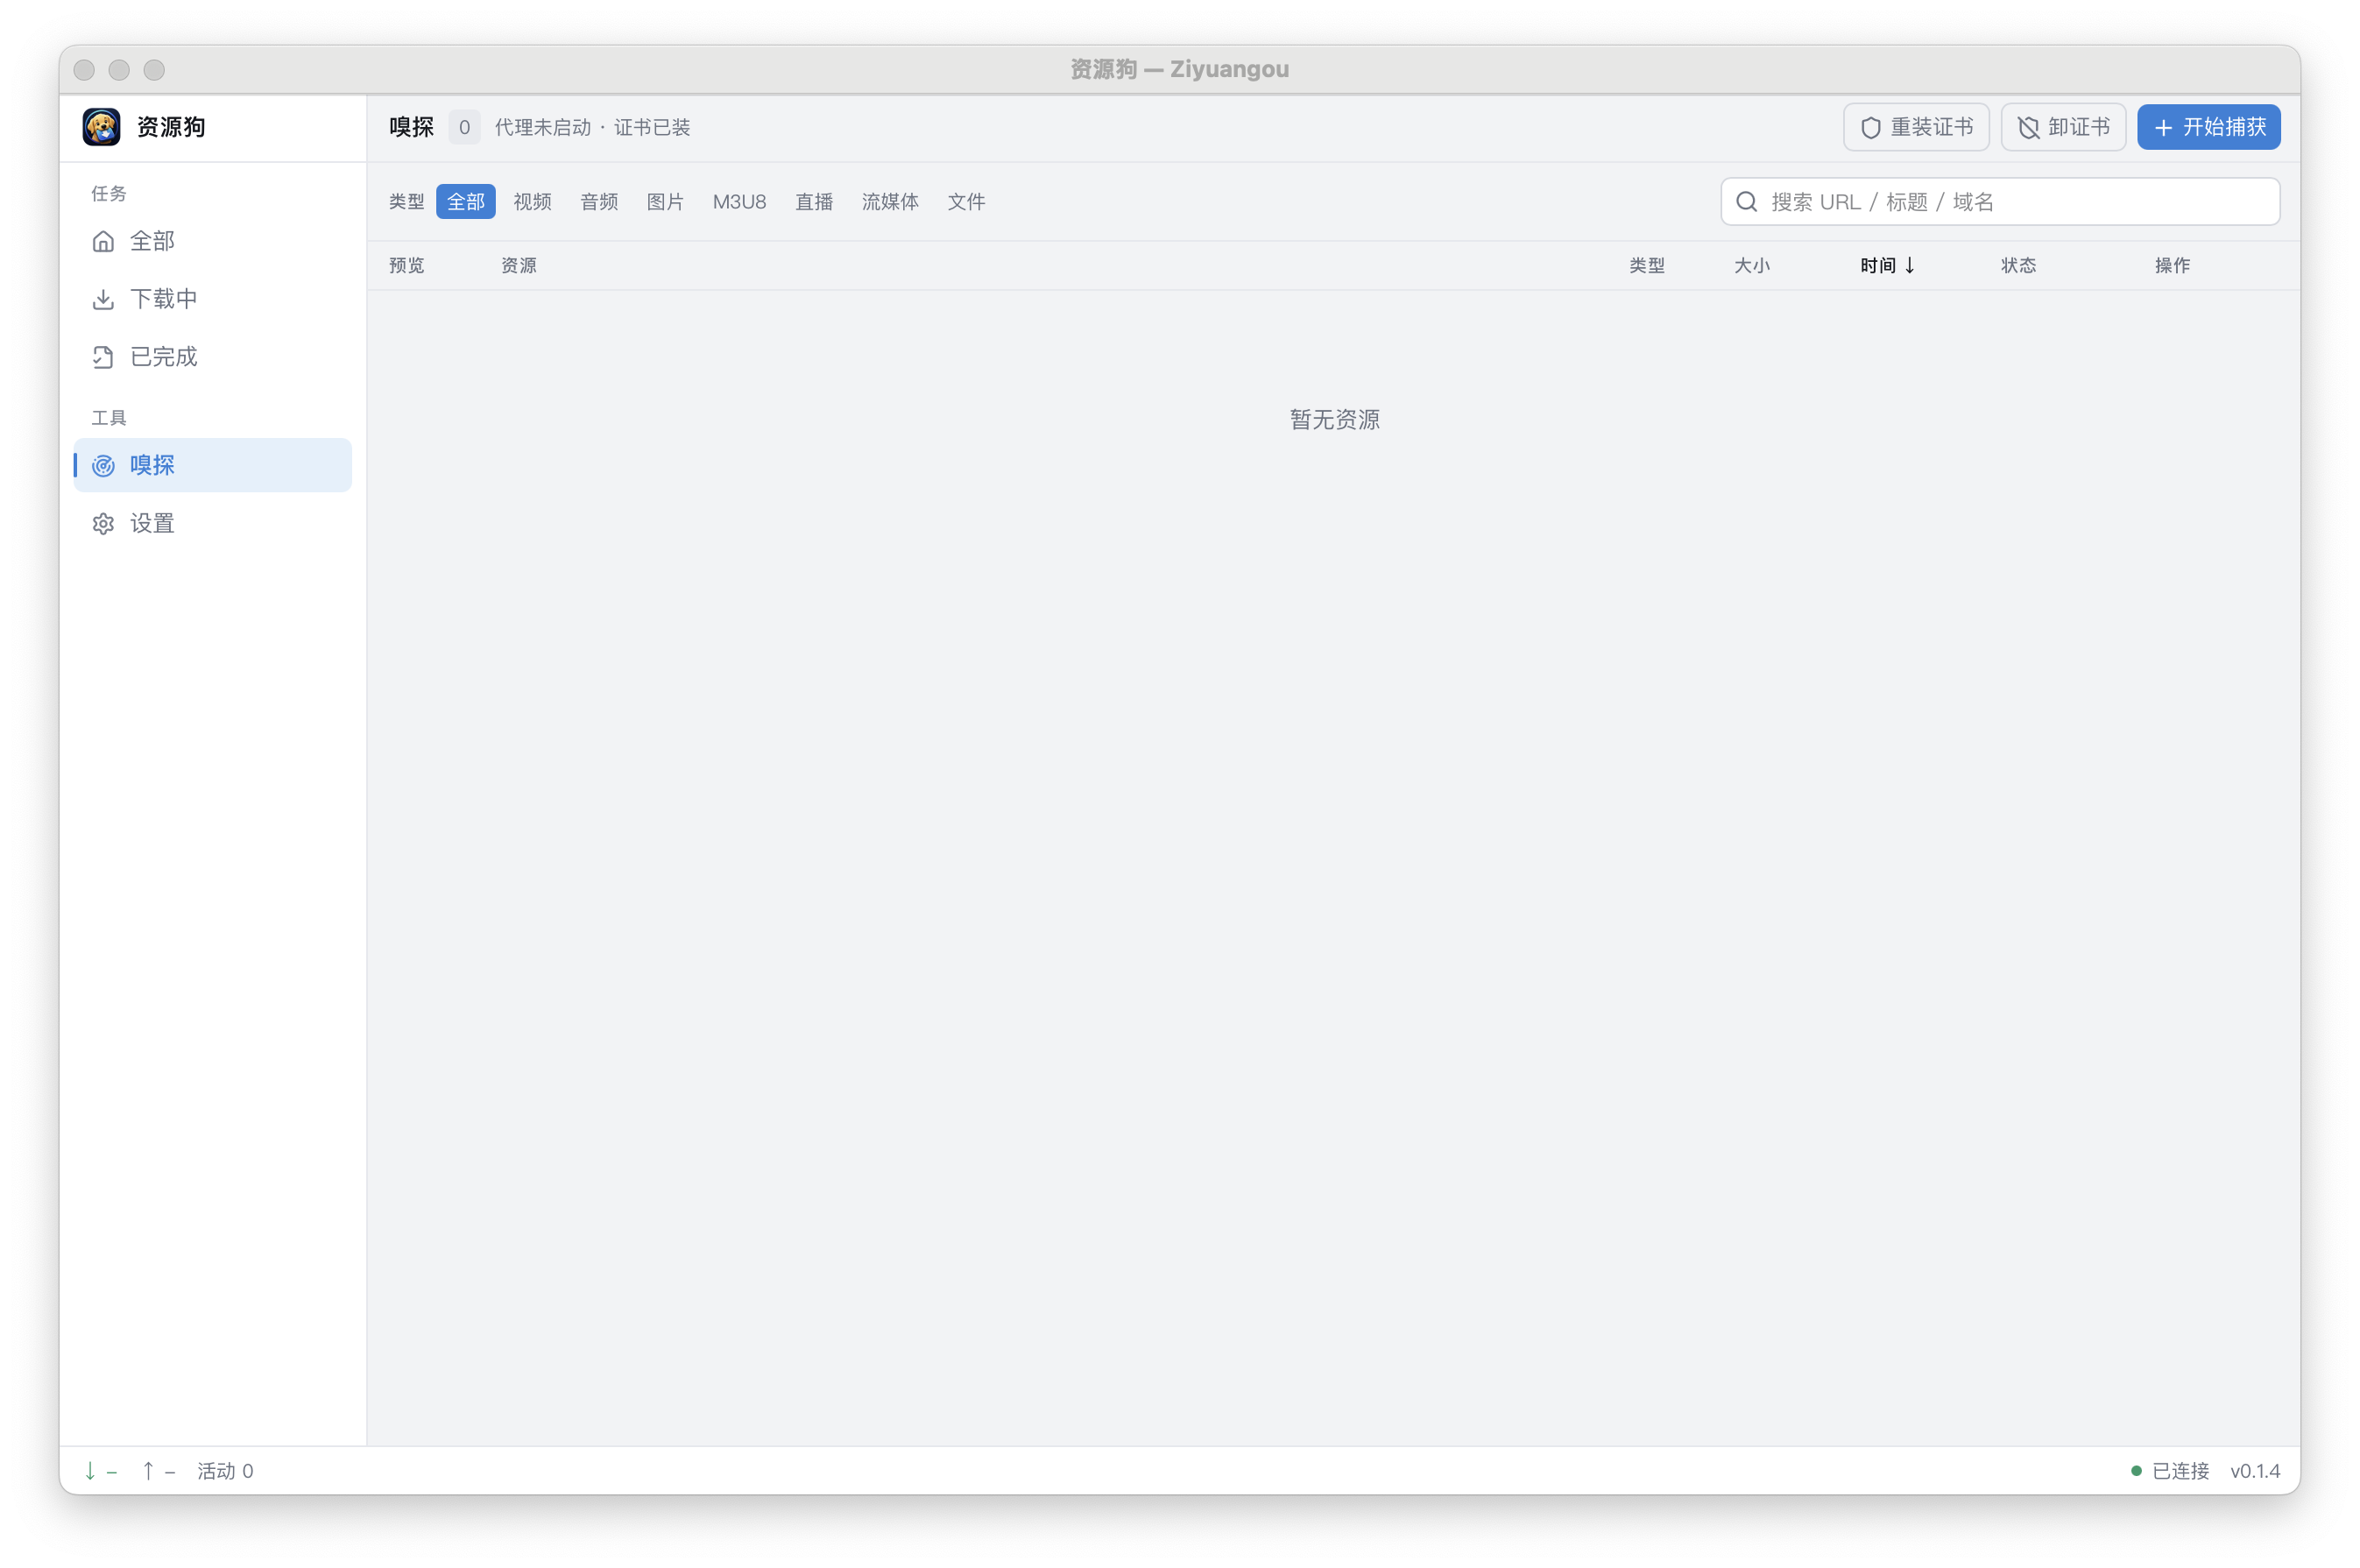Click the home icon beside 全部
This screenshot has height=1568, width=2360.
[x=103, y=241]
